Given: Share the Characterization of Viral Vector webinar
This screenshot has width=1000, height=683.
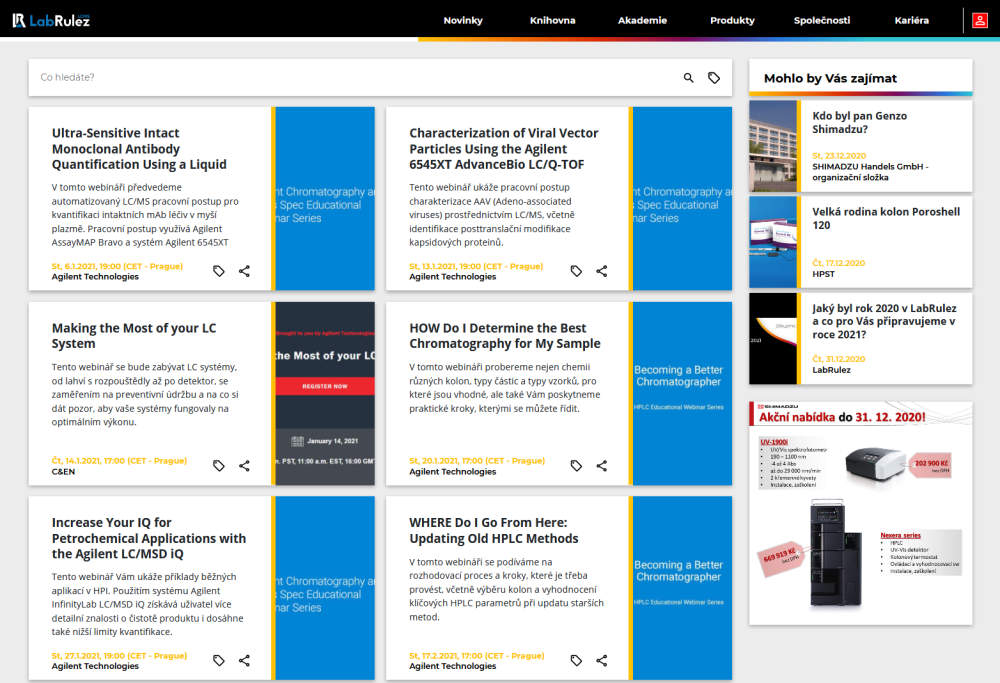Looking at the screenshot, I should point(601,271).
